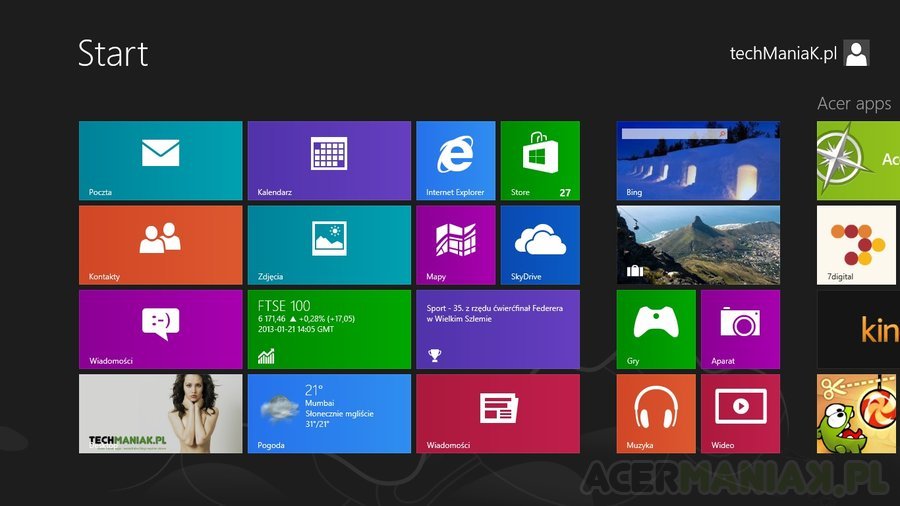Open the Kindle tile

pyautogui.click(x=859, y=329)
